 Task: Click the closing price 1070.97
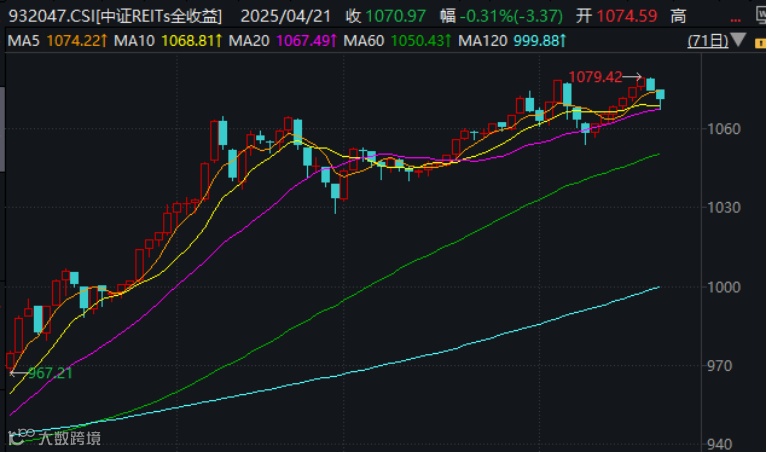395,16
